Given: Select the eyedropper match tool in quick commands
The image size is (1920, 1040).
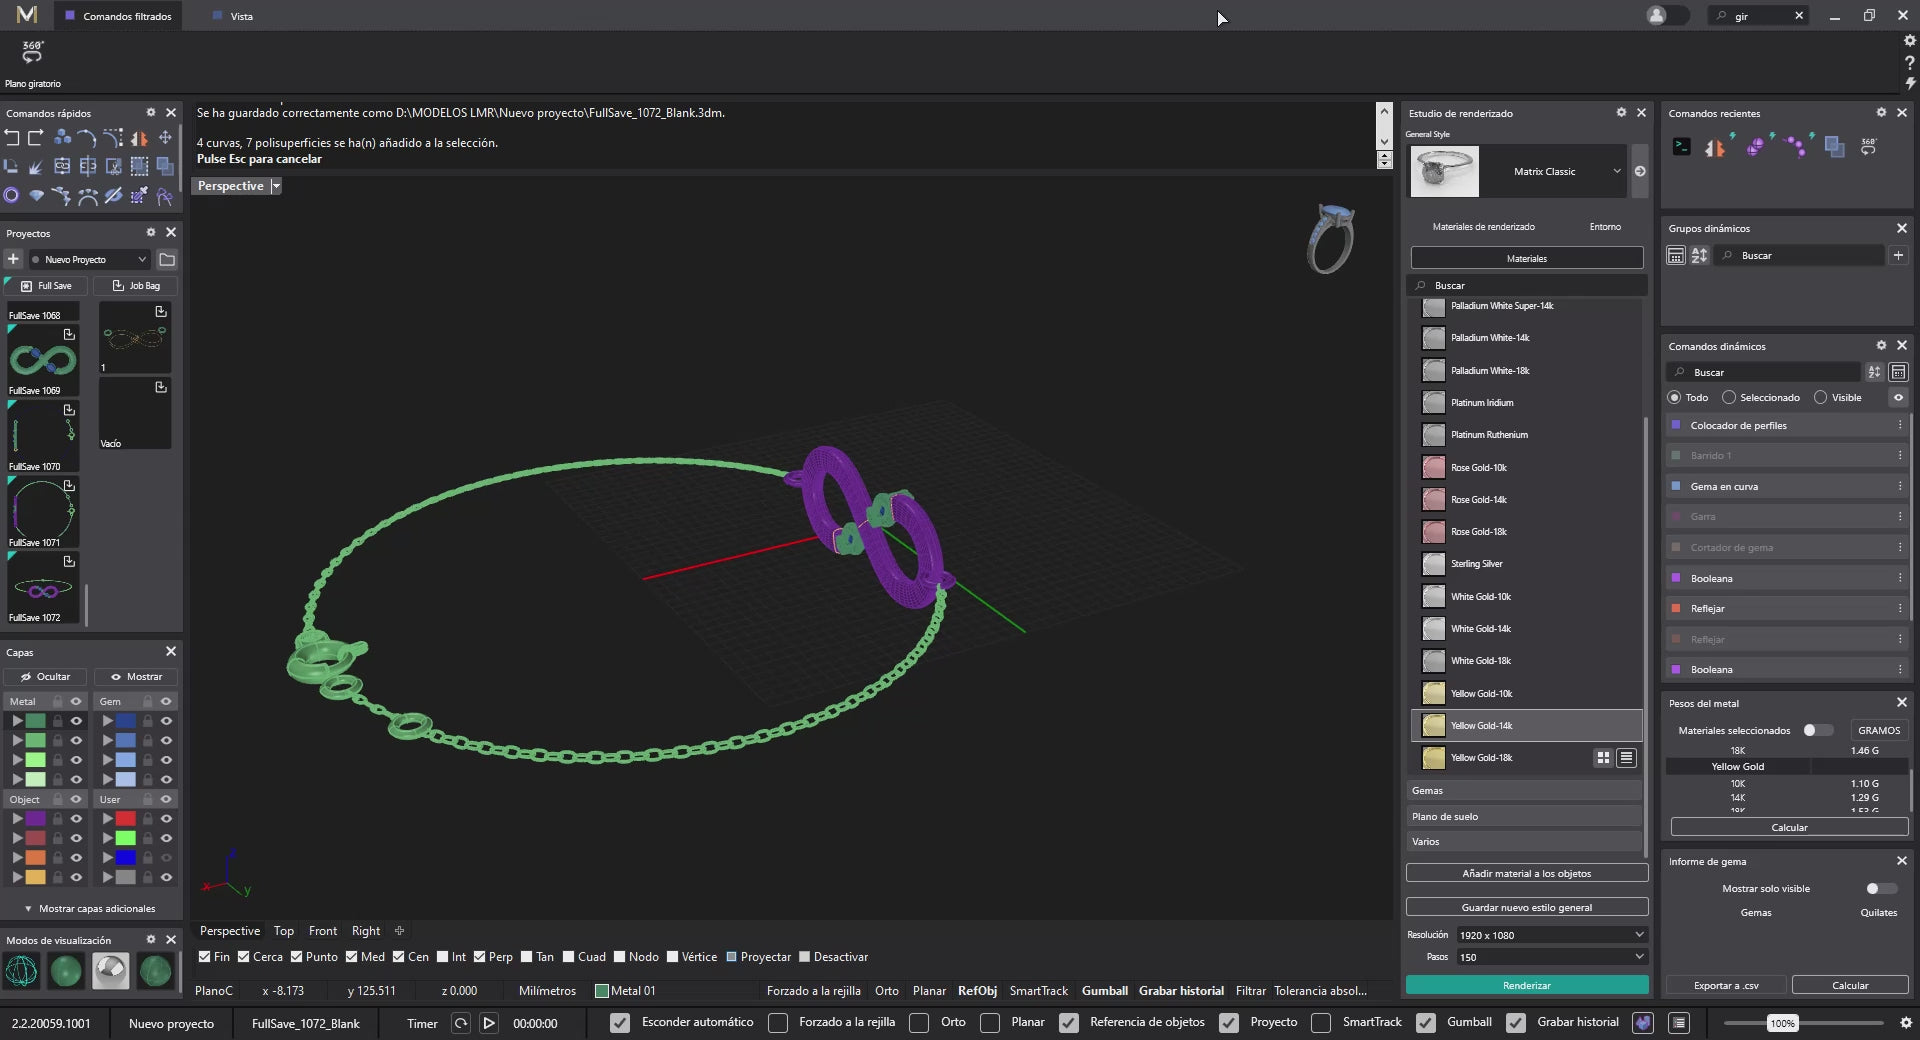Looking at the screenshot, I should [140, 196].
